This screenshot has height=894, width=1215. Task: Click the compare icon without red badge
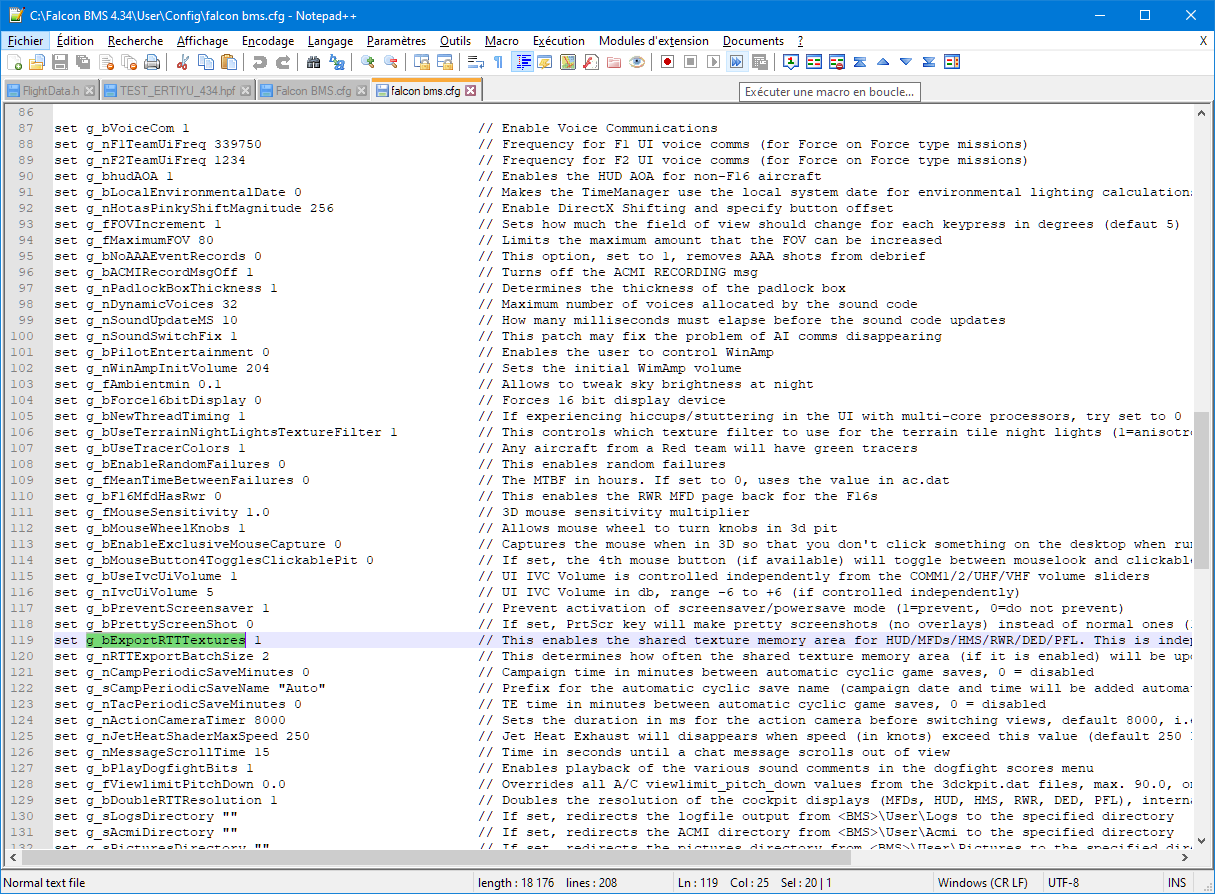pos(814,62)
